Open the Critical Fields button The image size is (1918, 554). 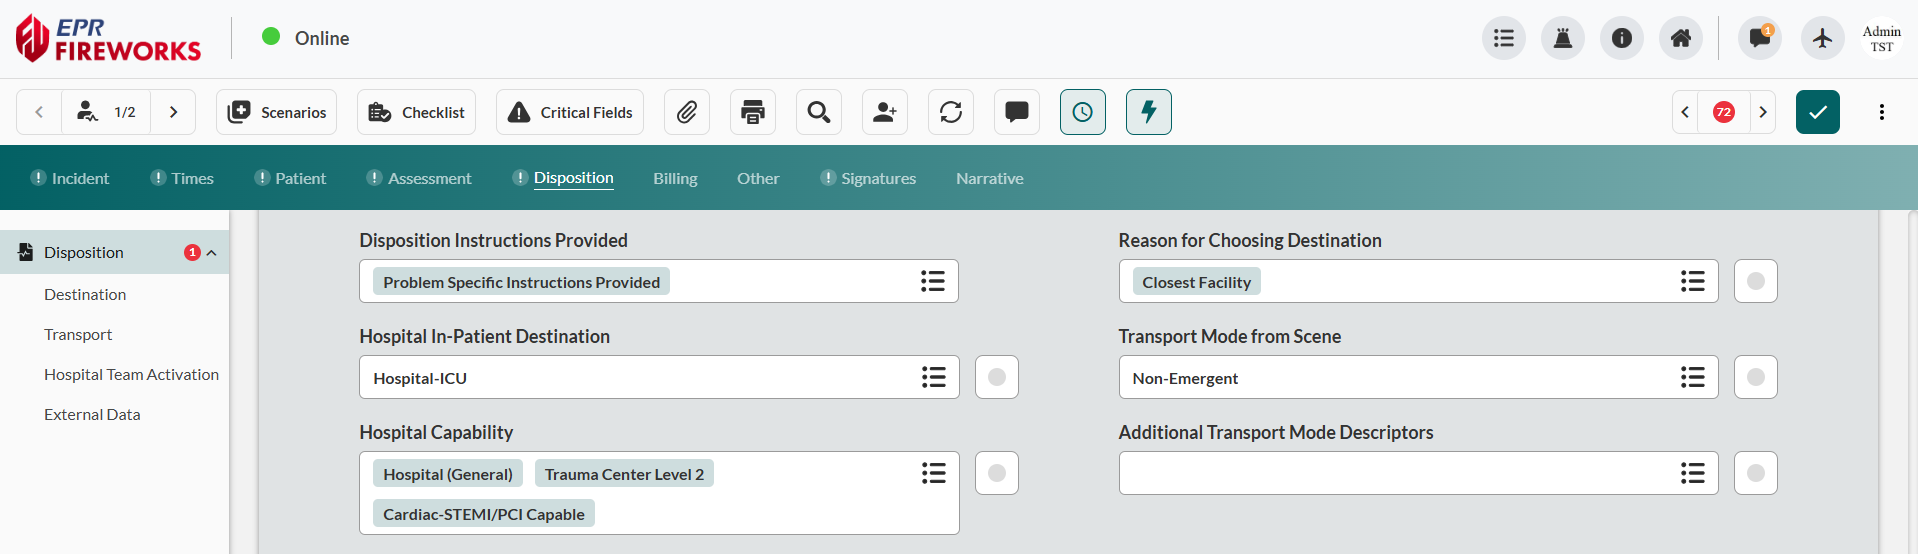tap(570, 112)
